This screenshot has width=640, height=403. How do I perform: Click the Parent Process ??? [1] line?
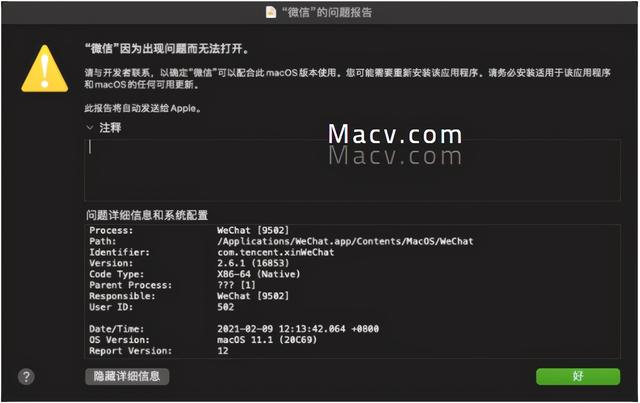pos(172,285)
